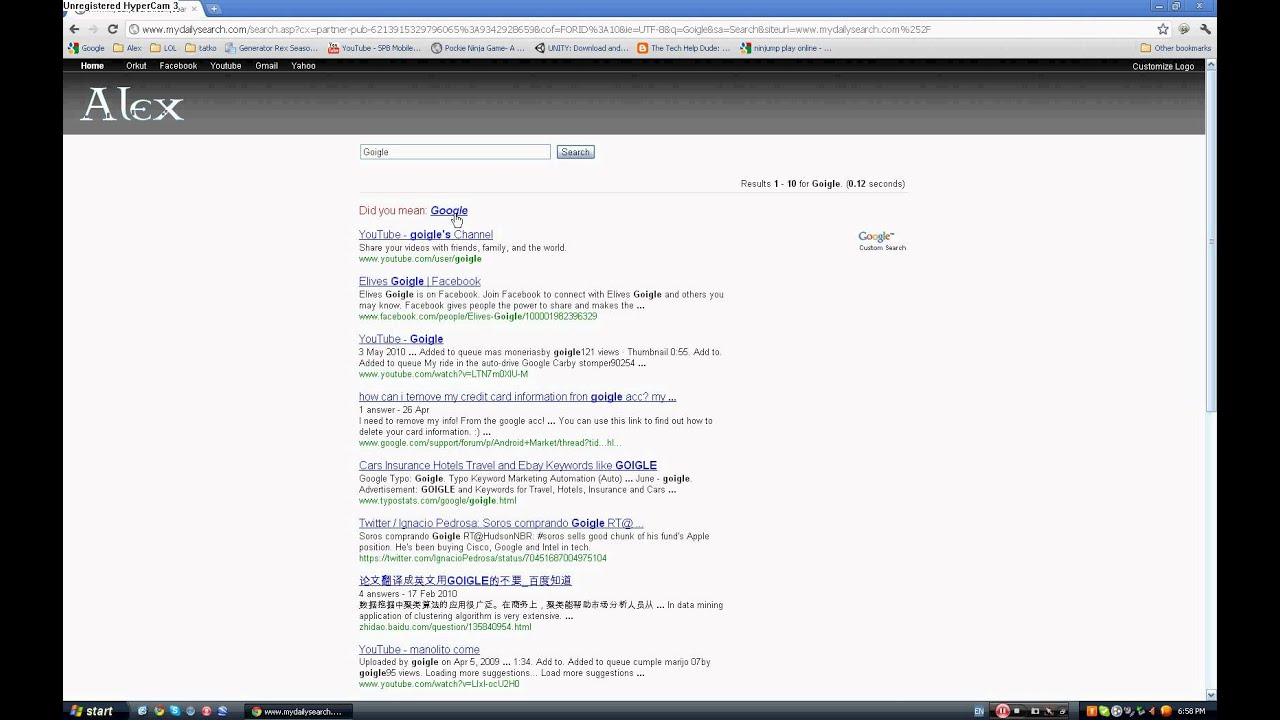Open the Google bookmark

pos(87,48)
